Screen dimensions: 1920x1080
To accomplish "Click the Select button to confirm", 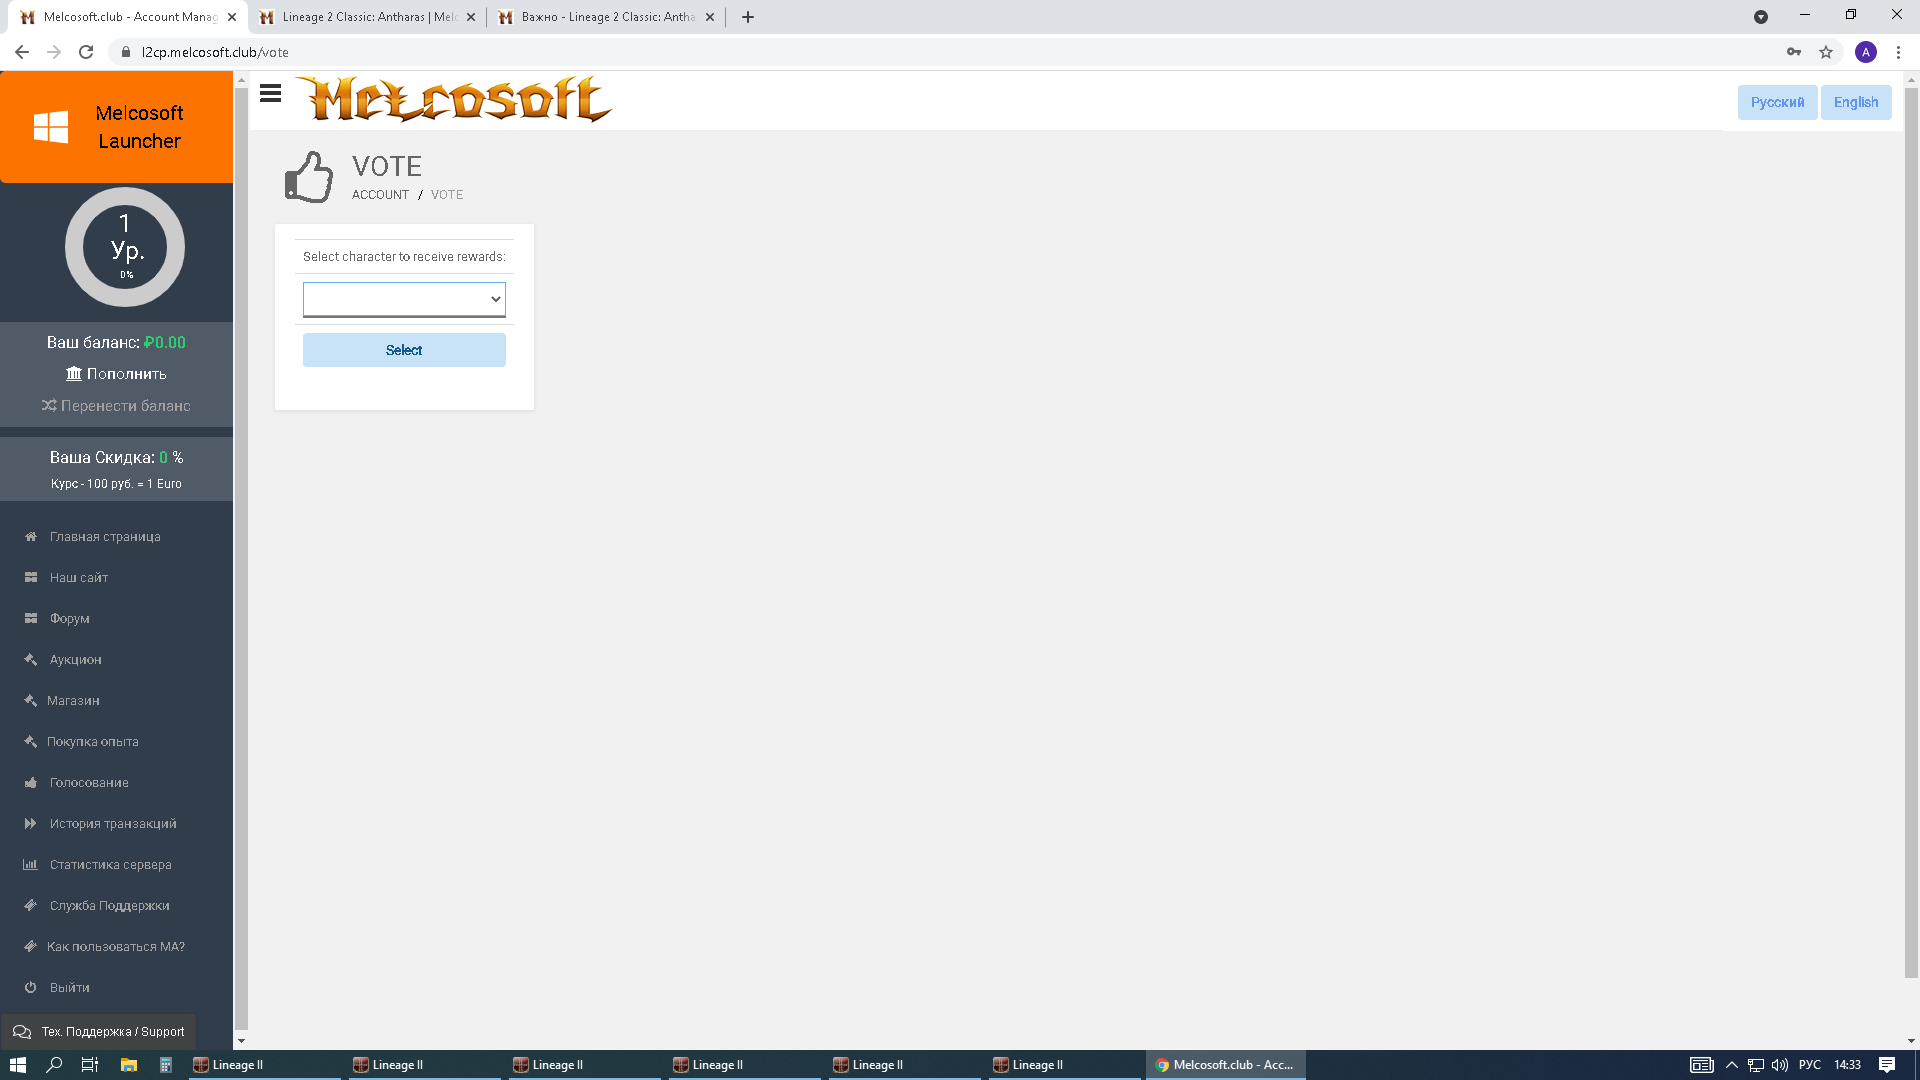I will click(x=404, y=348).
